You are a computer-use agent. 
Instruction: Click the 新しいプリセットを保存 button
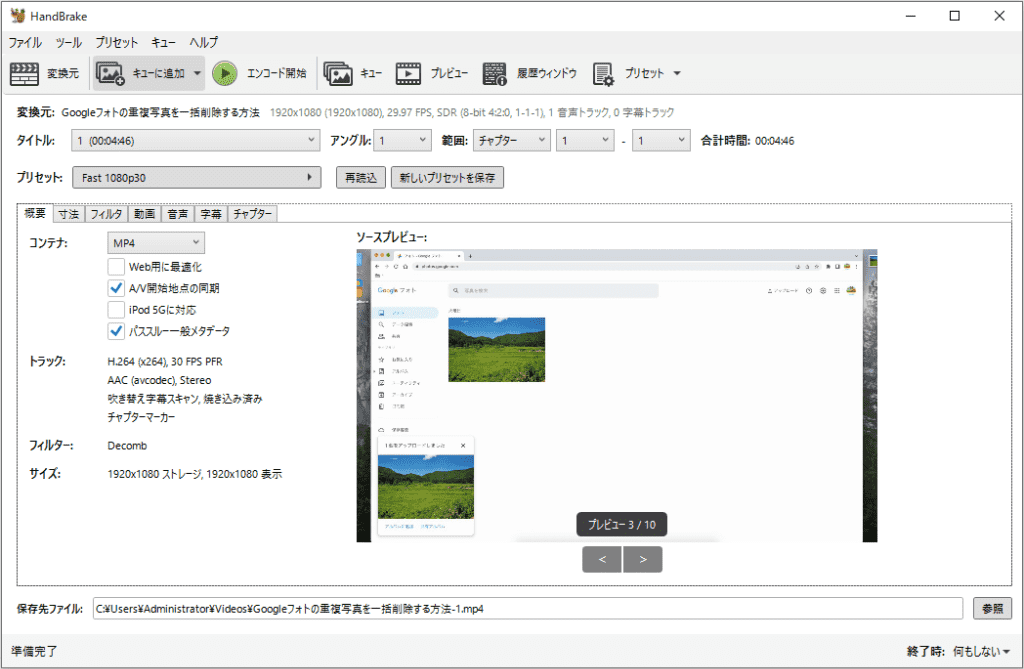click(447, 178)
